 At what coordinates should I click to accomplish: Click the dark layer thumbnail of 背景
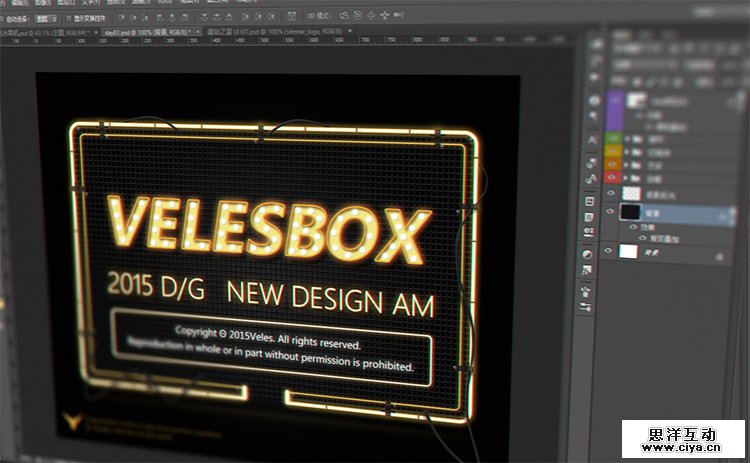630,212
